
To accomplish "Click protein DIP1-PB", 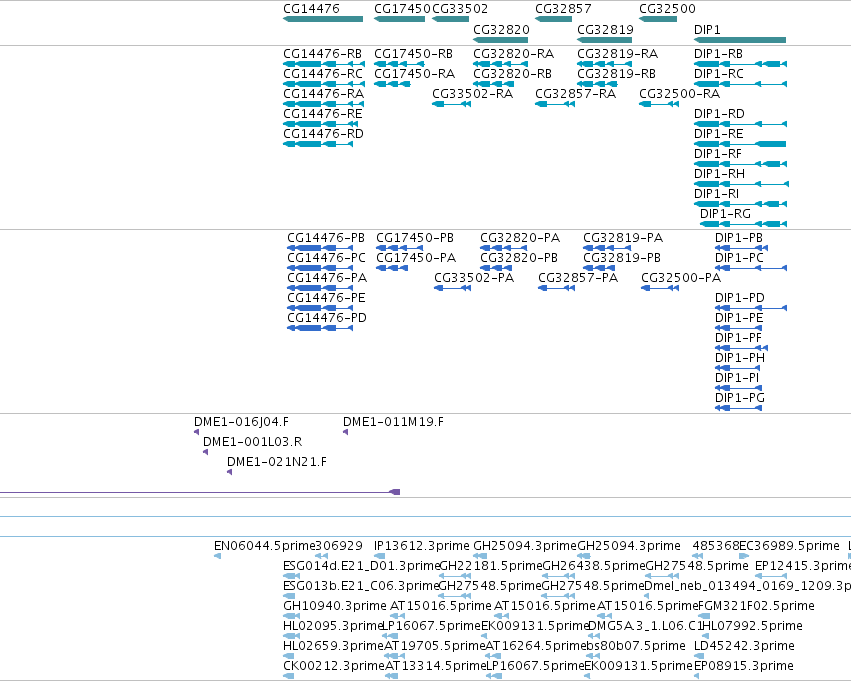I will coord(741,248).
